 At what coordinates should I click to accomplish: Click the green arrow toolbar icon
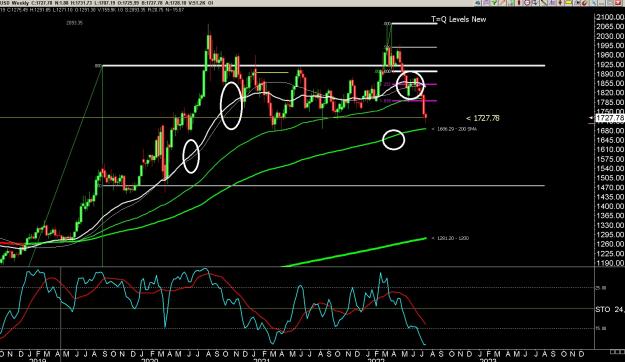(494, 2)
